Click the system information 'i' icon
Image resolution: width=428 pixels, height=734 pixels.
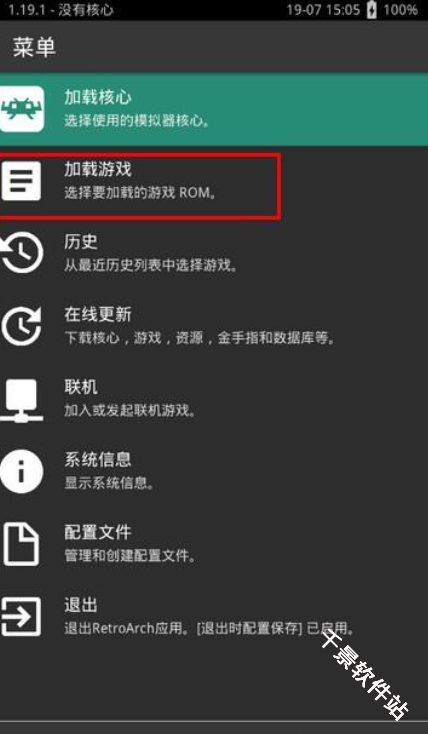click(22, 471)
